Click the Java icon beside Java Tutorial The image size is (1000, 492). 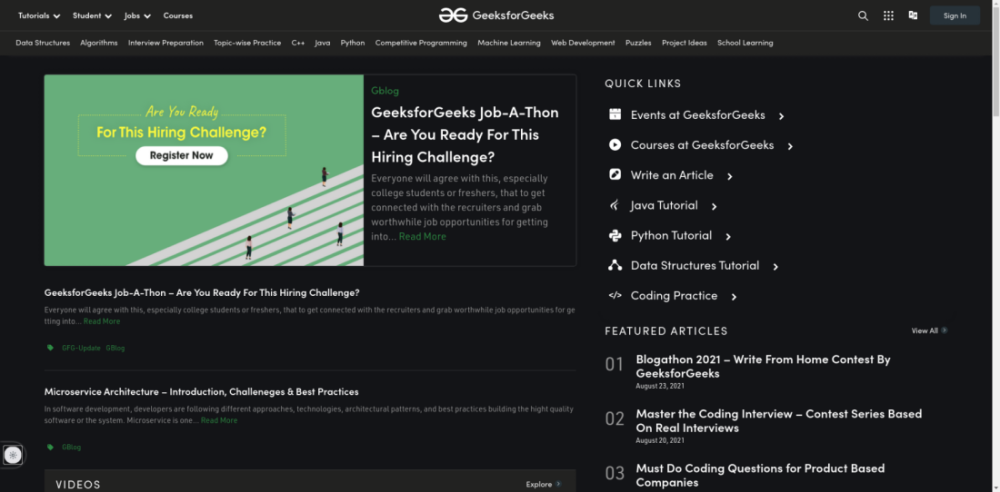click(x=615, y=205)
